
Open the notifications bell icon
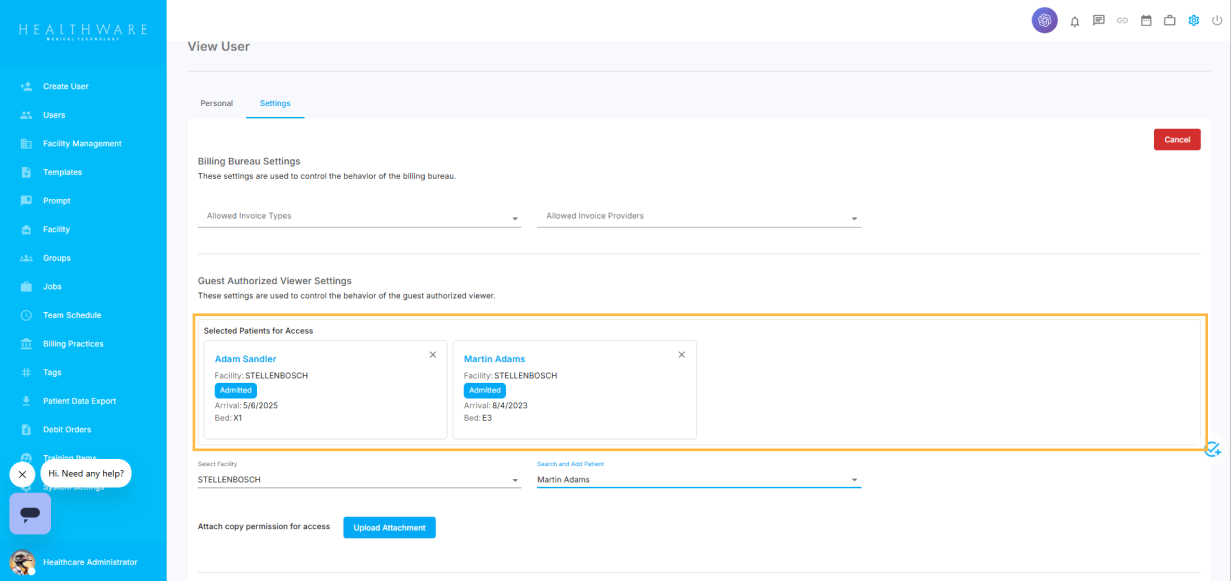pyautogui.click(x=1075, y=21)
